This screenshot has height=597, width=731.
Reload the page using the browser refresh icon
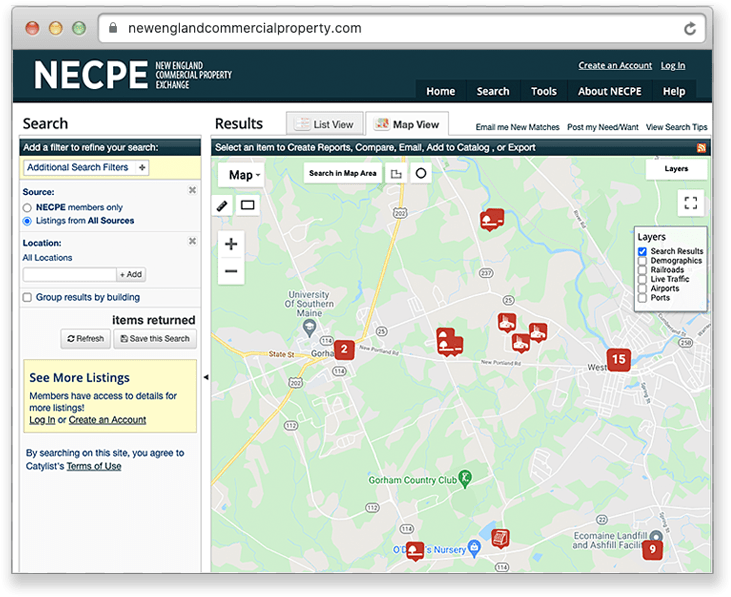[690, 29]
